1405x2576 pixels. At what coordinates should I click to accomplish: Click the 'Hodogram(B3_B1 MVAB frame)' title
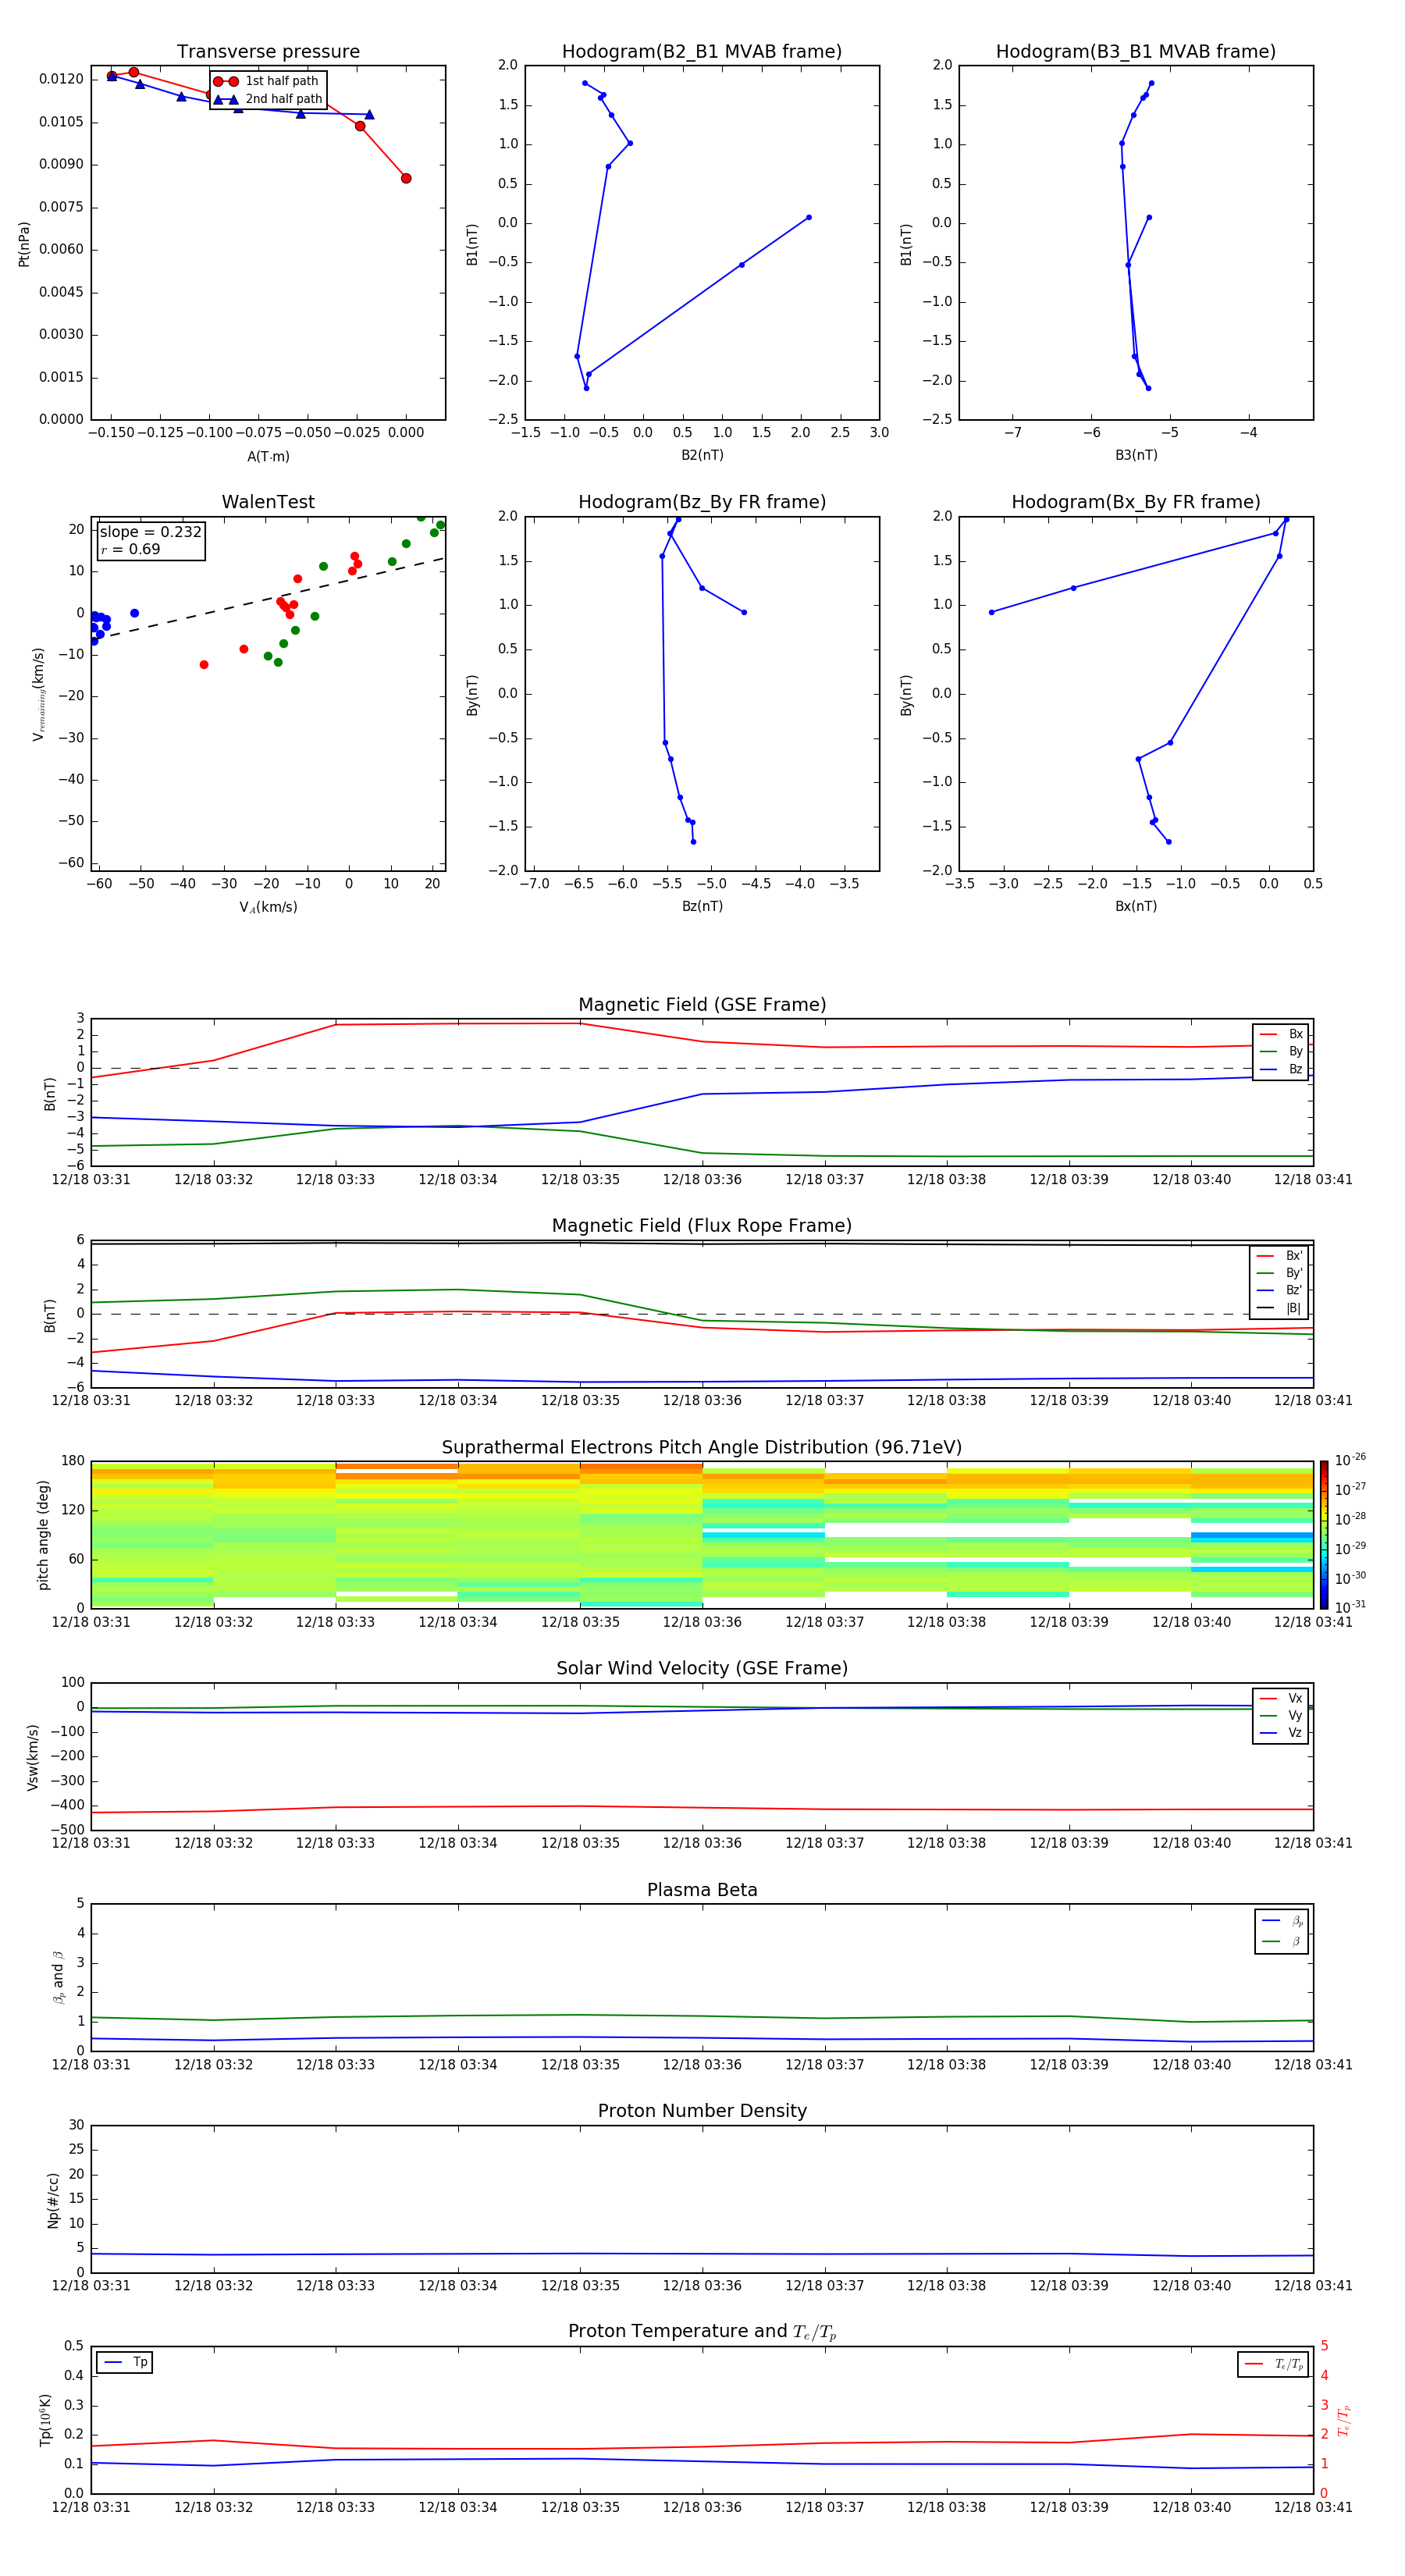tap(1136, 51)
